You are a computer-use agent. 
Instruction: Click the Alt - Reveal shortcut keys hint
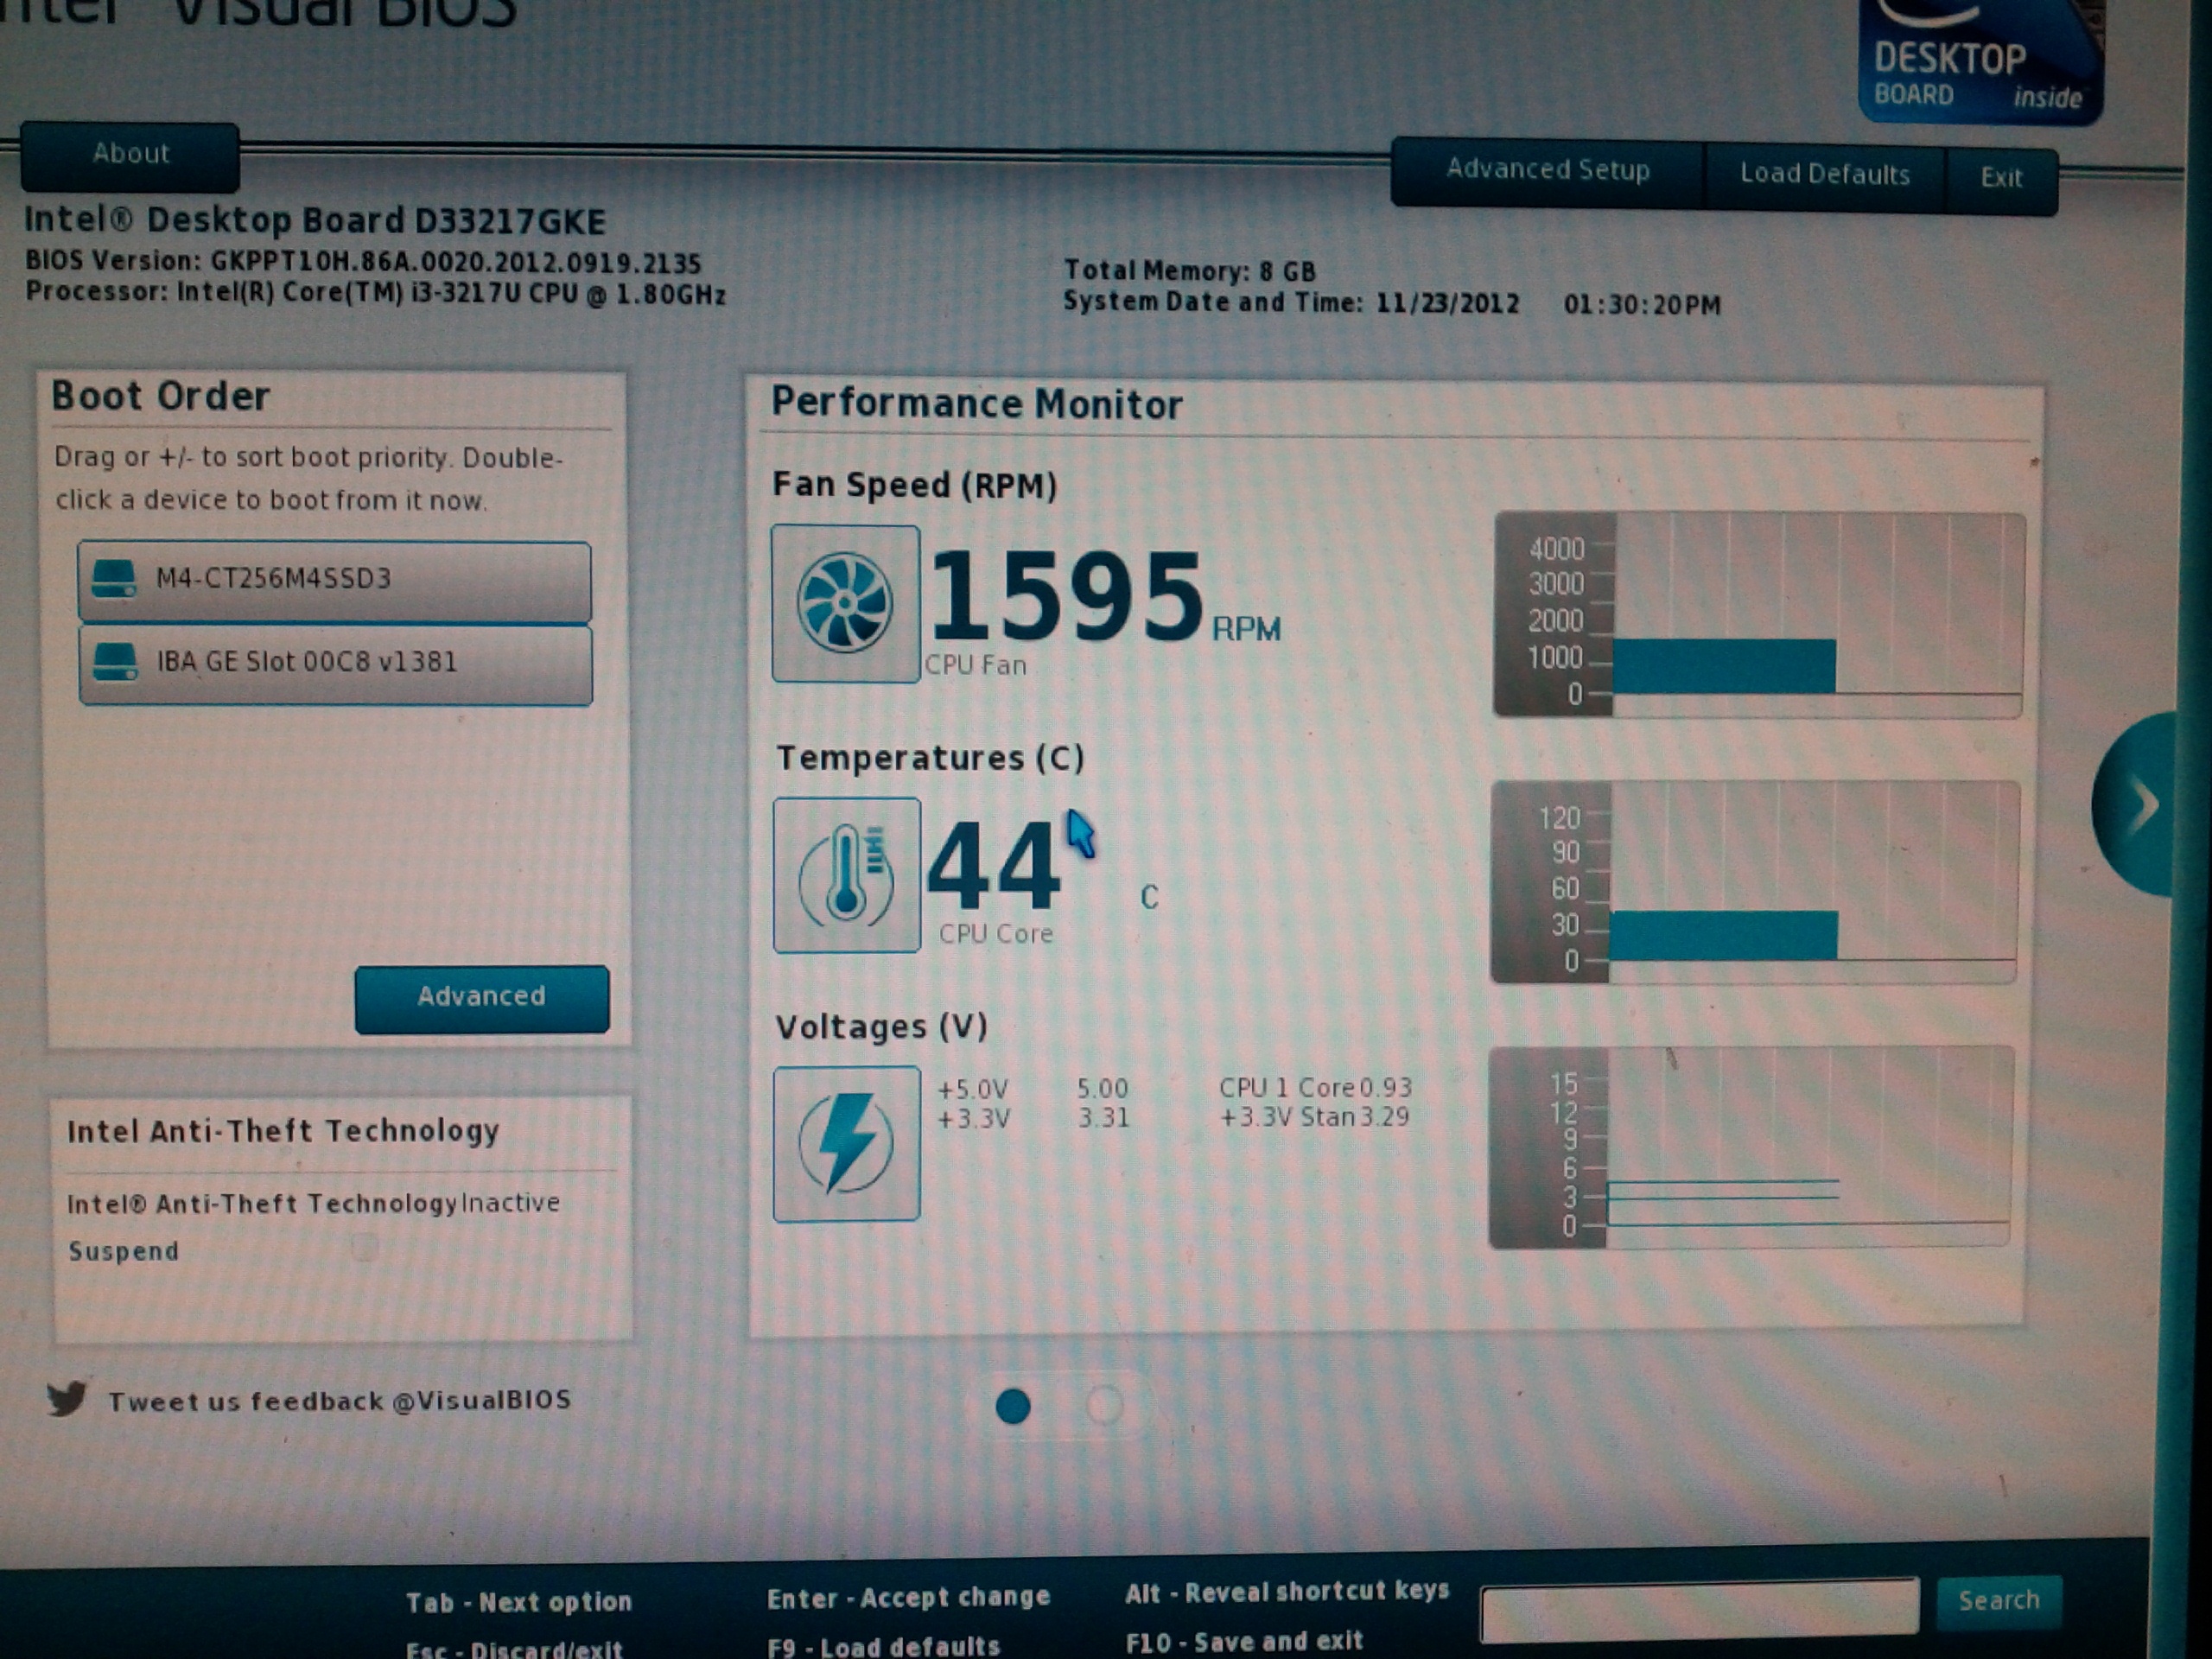point(1287,1591)
